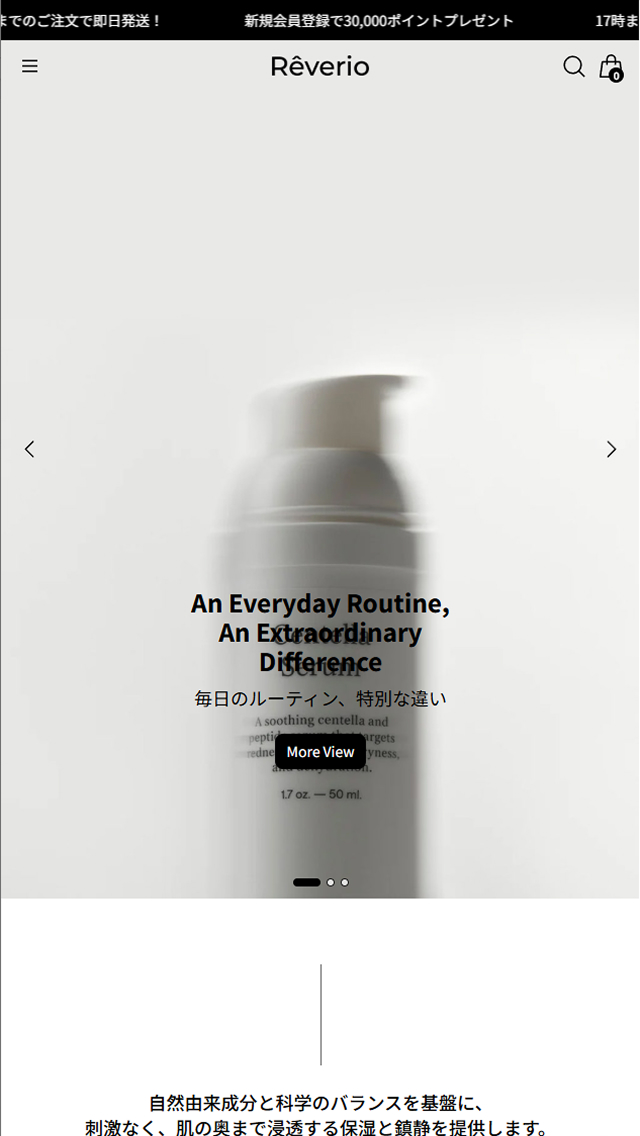
Task: Open the same-day shipping announcement text
Action: coord(80,20)
